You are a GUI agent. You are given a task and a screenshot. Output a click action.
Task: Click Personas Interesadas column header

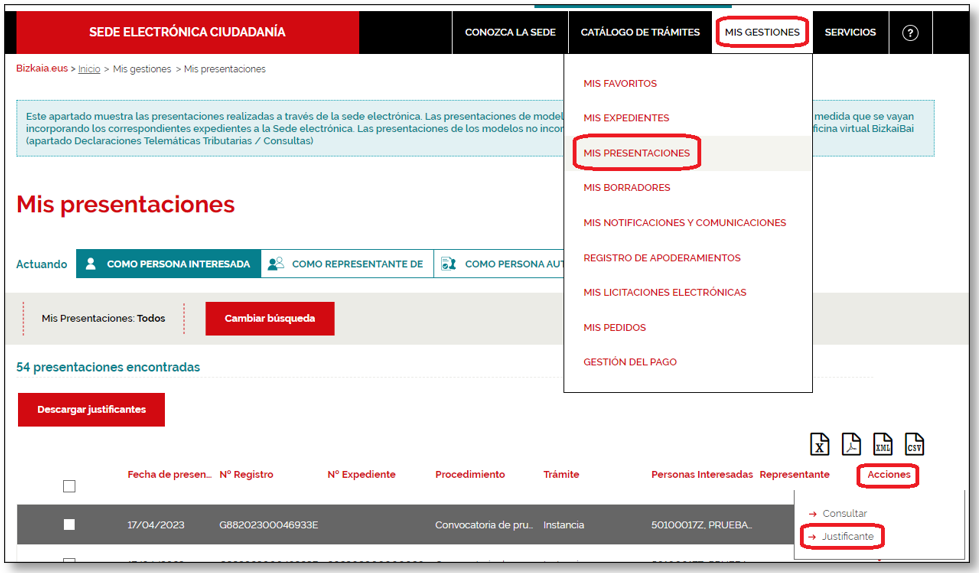point(702,474)
